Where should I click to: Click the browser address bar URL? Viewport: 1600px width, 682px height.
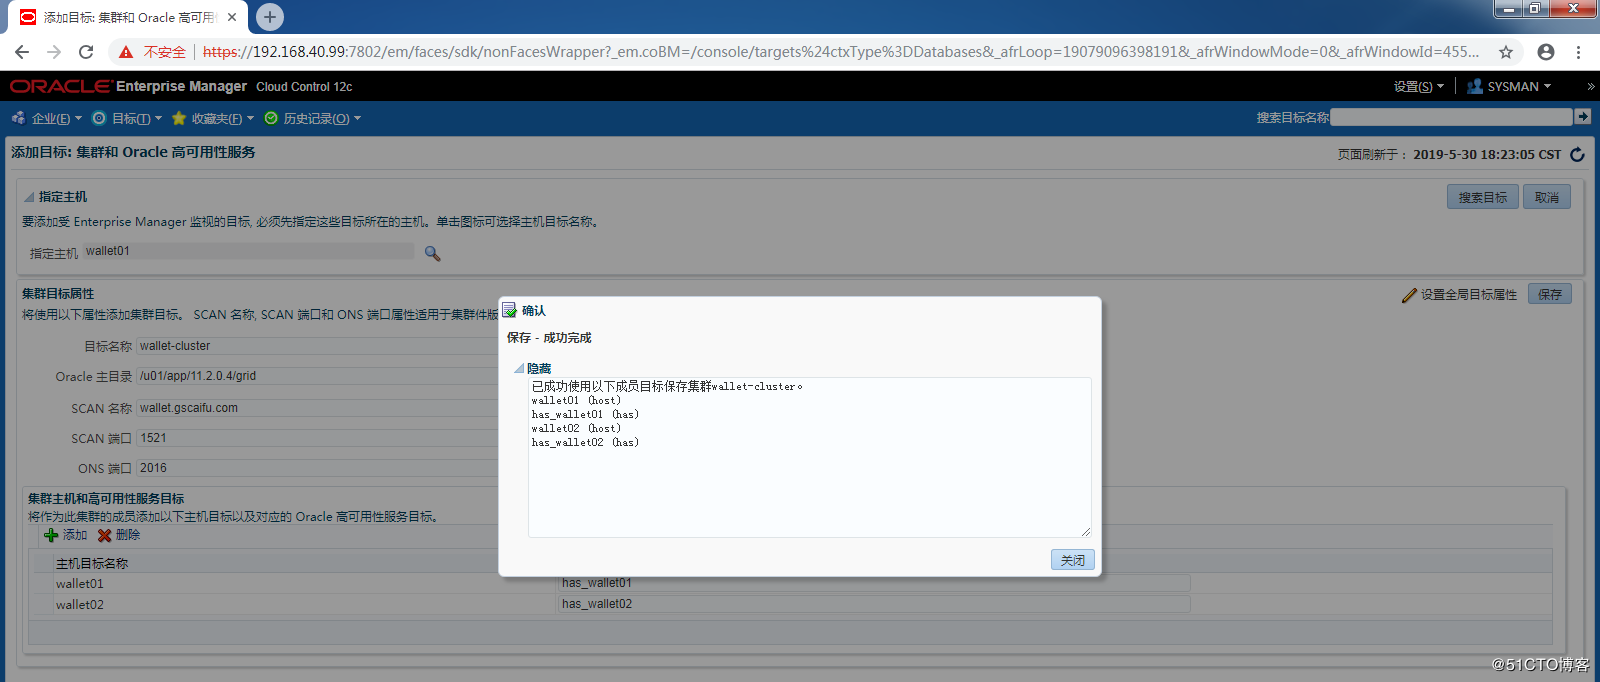(x=841, y=52)
